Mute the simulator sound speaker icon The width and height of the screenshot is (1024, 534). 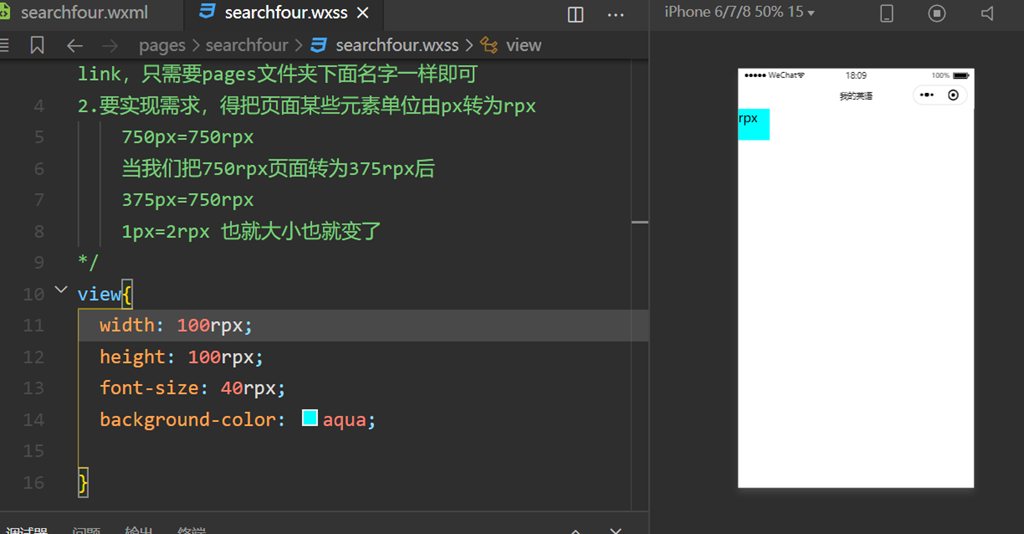[987, 13]
